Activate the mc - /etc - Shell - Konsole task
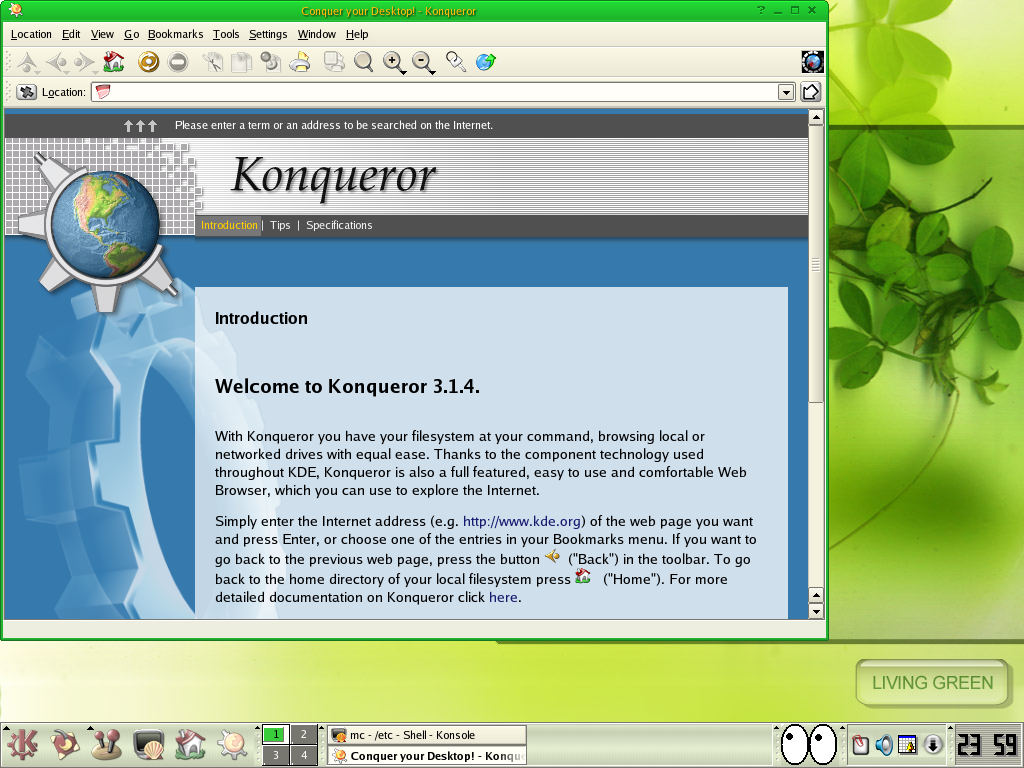 coord(426,735)
